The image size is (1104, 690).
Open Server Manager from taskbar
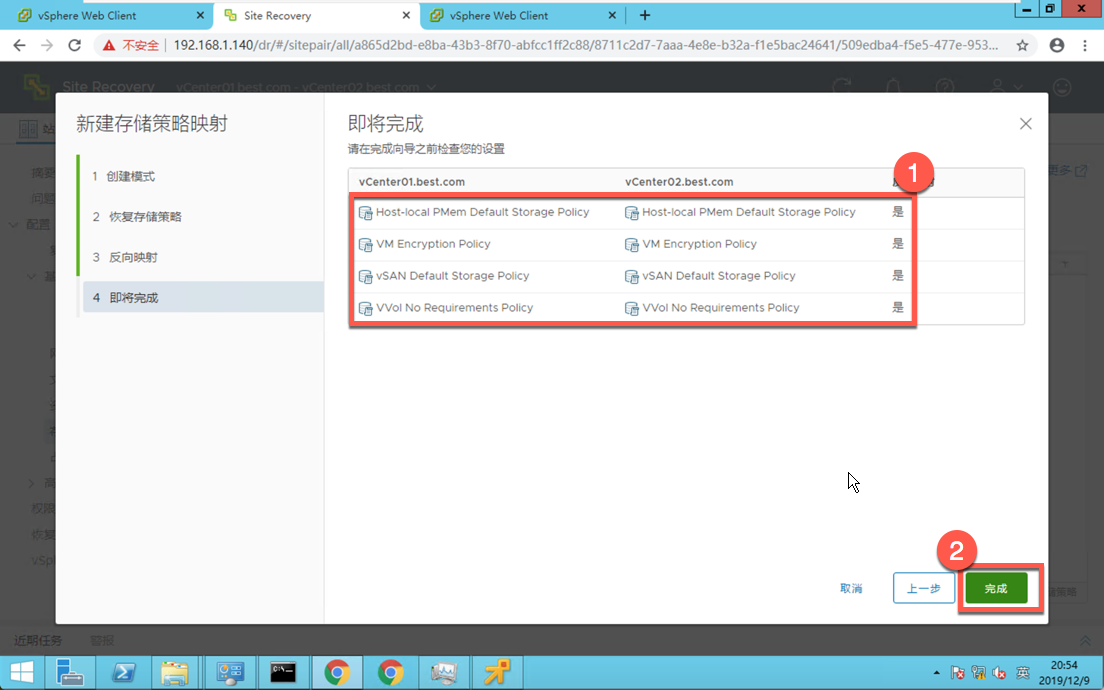[x=70, y=672]
